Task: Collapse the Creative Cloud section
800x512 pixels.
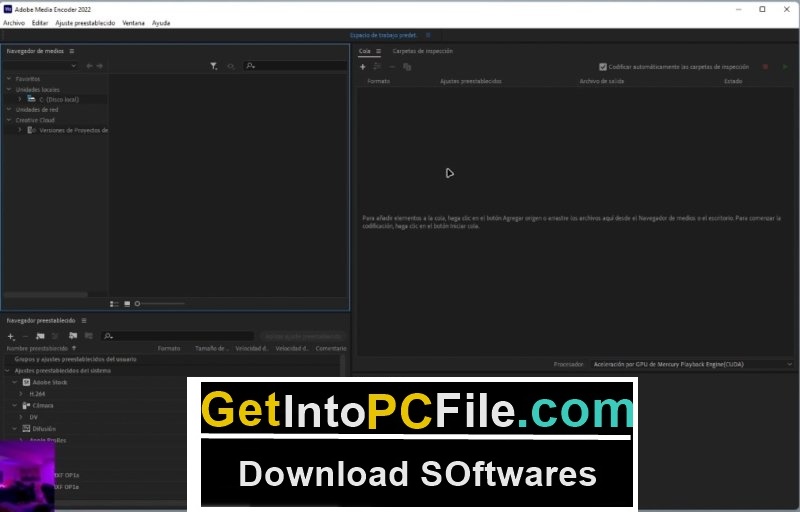Action: click(9, 120)
